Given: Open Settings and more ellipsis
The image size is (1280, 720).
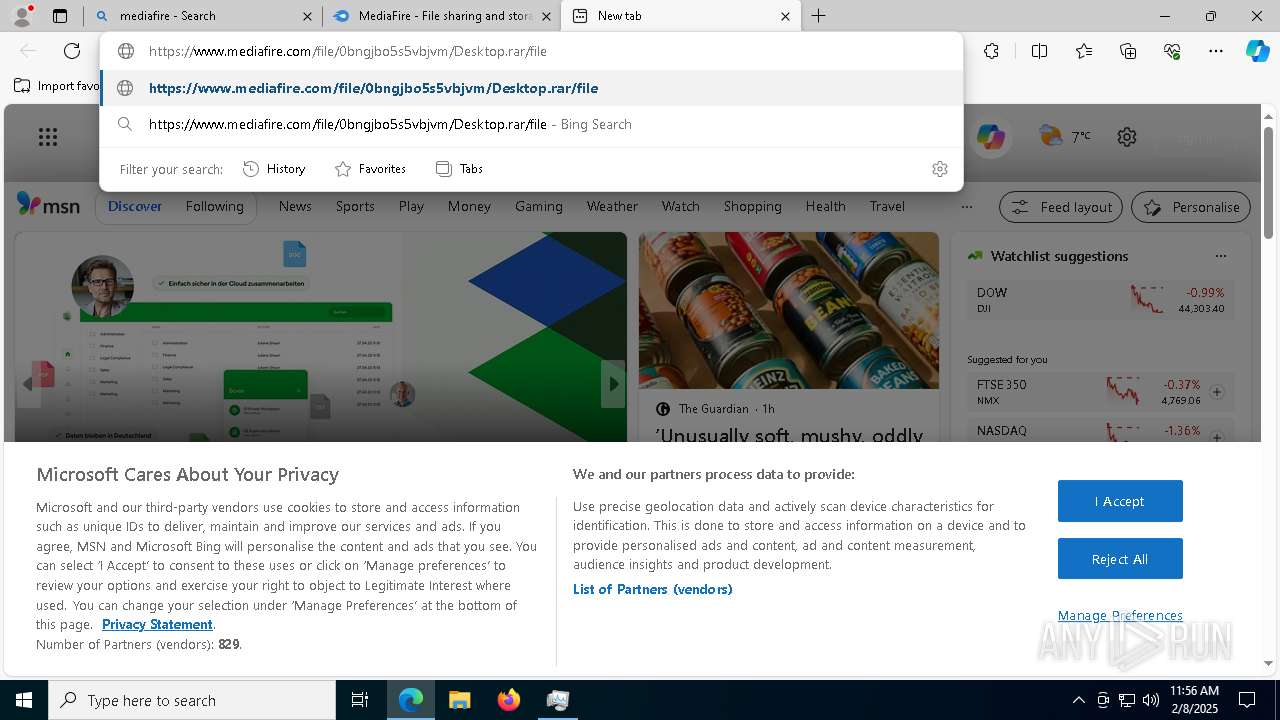Looking at the screenshot, I should [x=1216, y=51].
